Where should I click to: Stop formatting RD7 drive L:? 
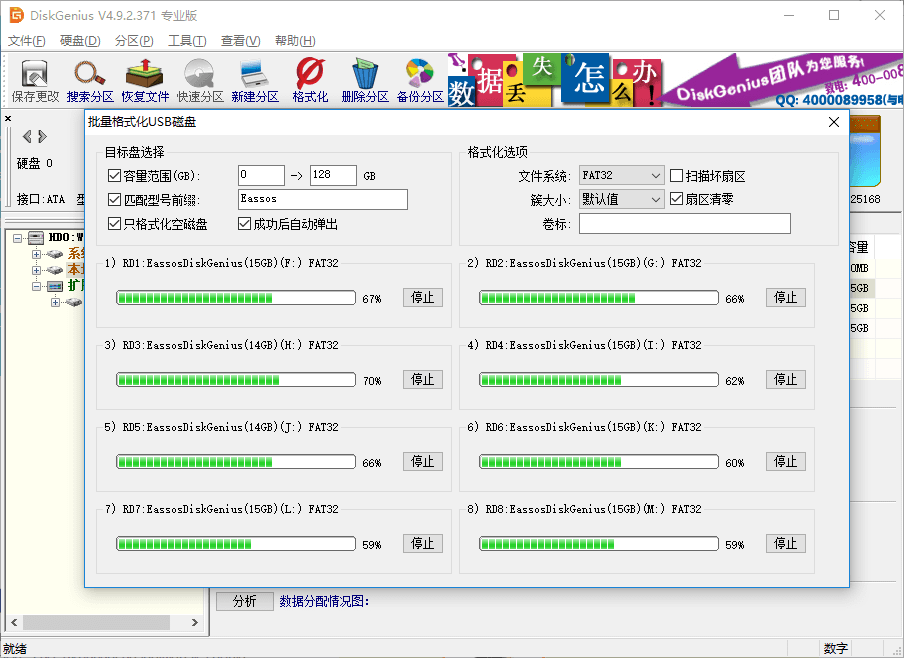pyautogui.click(x=423, y=543)
